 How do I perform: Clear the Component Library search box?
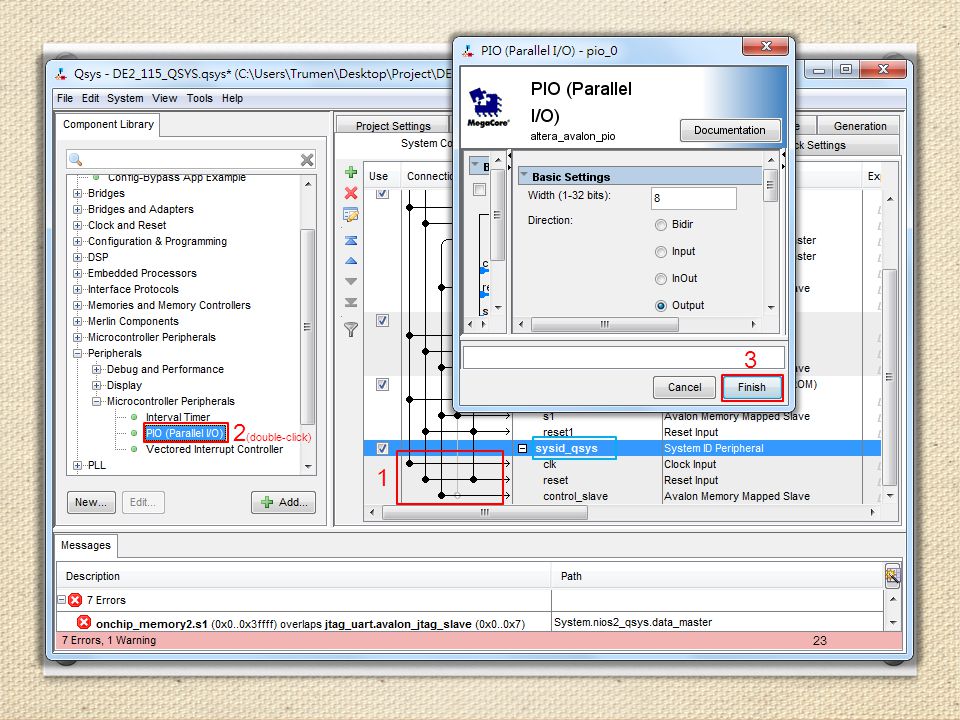pyautogui.click(x=307, y=160)
